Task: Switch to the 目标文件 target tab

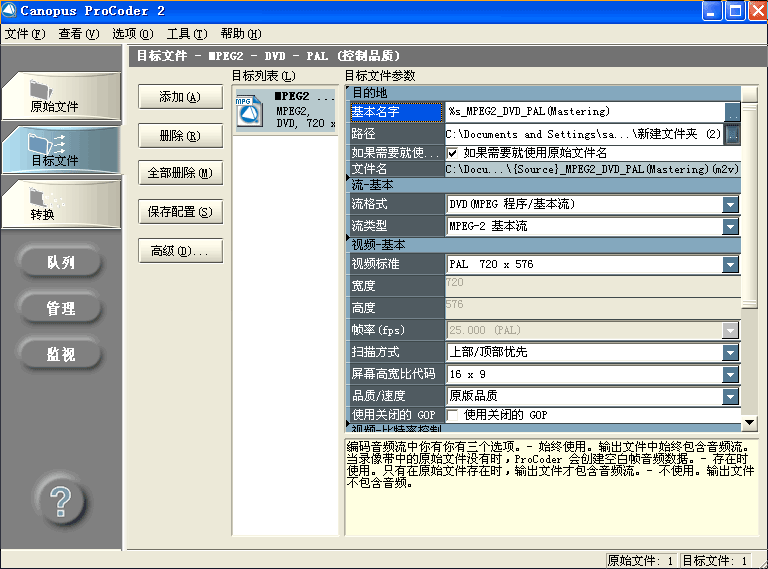Action: coord(62,149)
